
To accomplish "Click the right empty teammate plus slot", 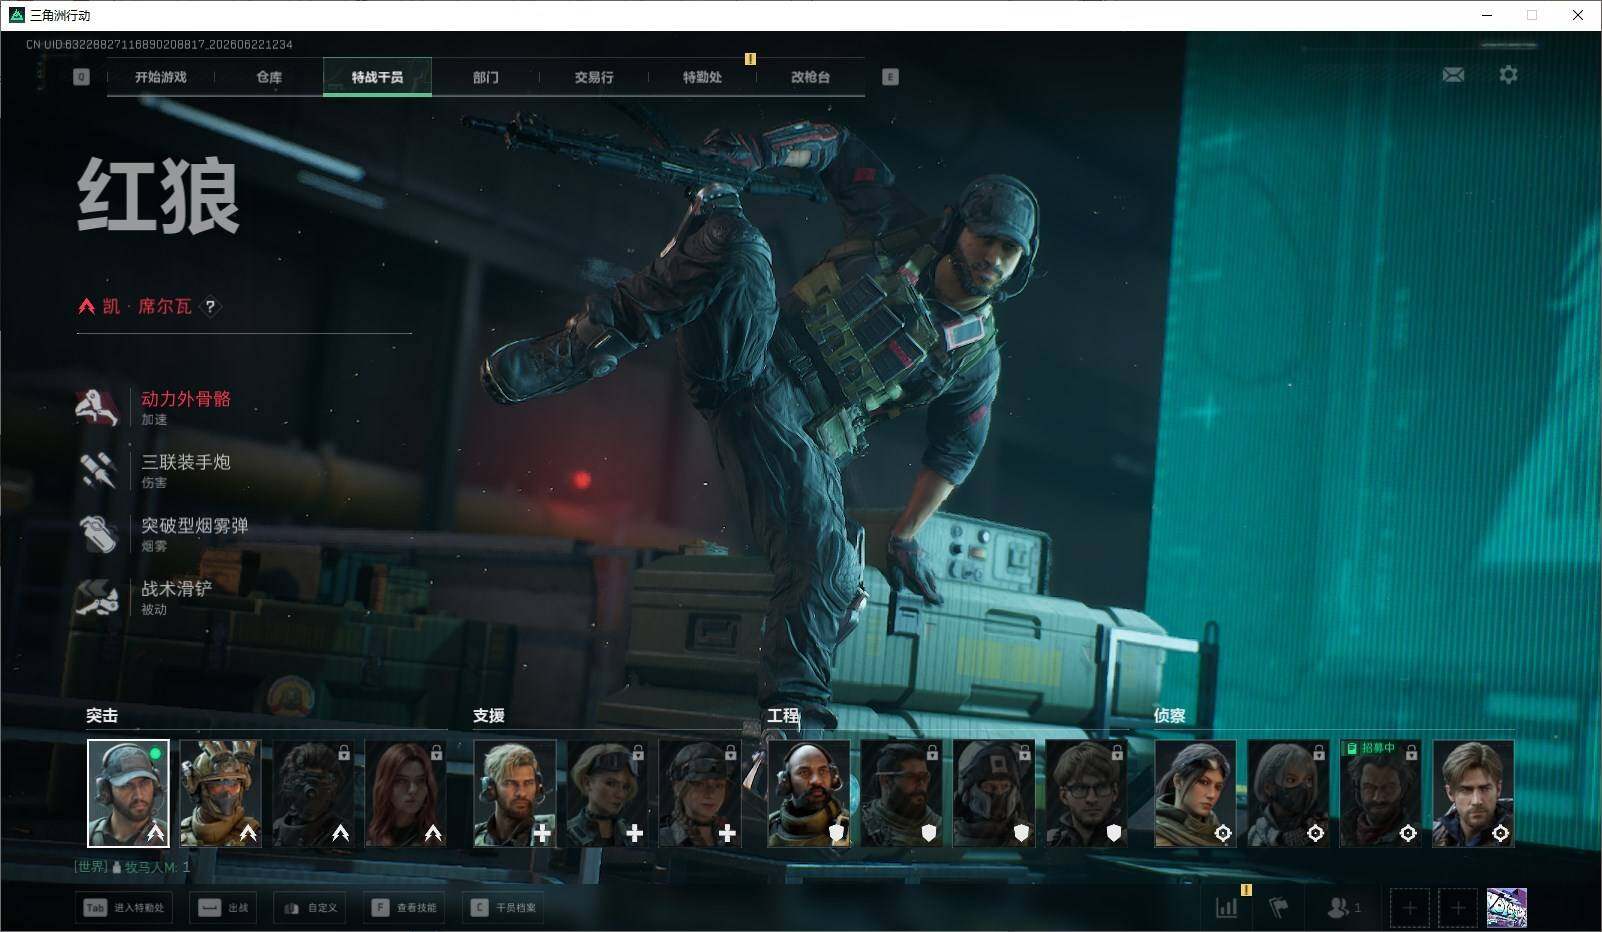I will pos(1458,908).
